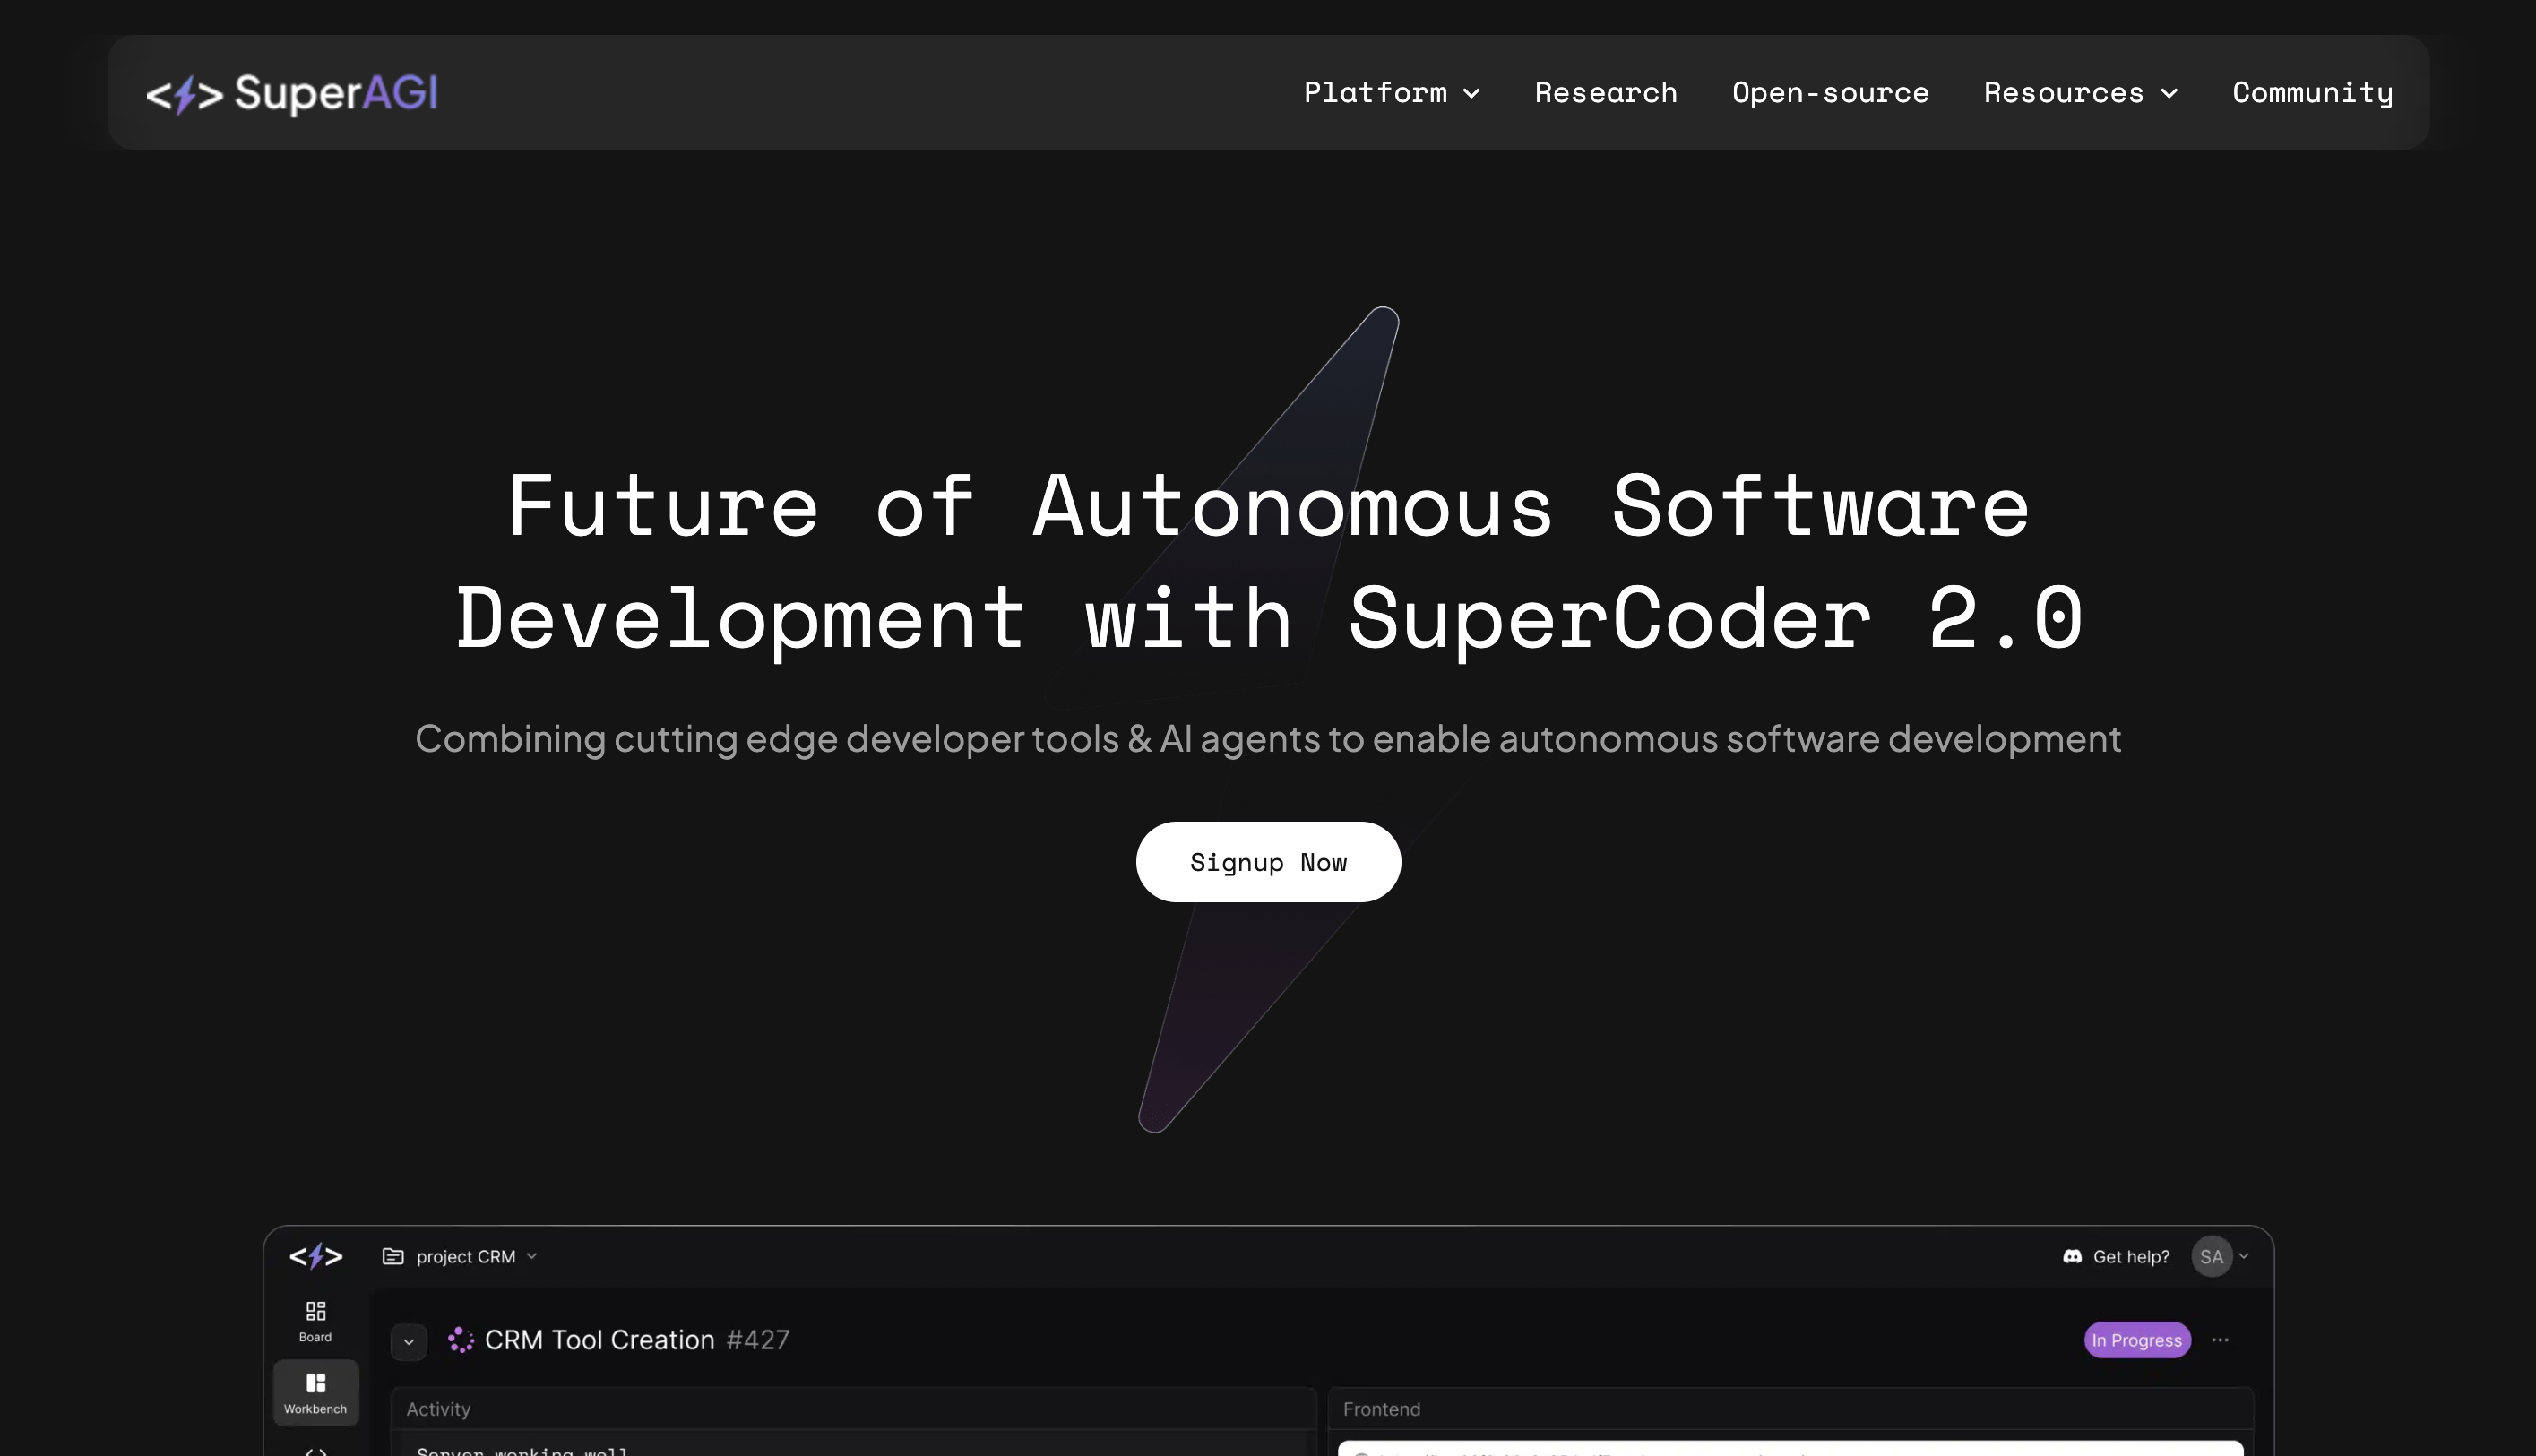Click the SuperAGI logo in header
Screen dimensions: 2536x1456
(x=291, y=93)
